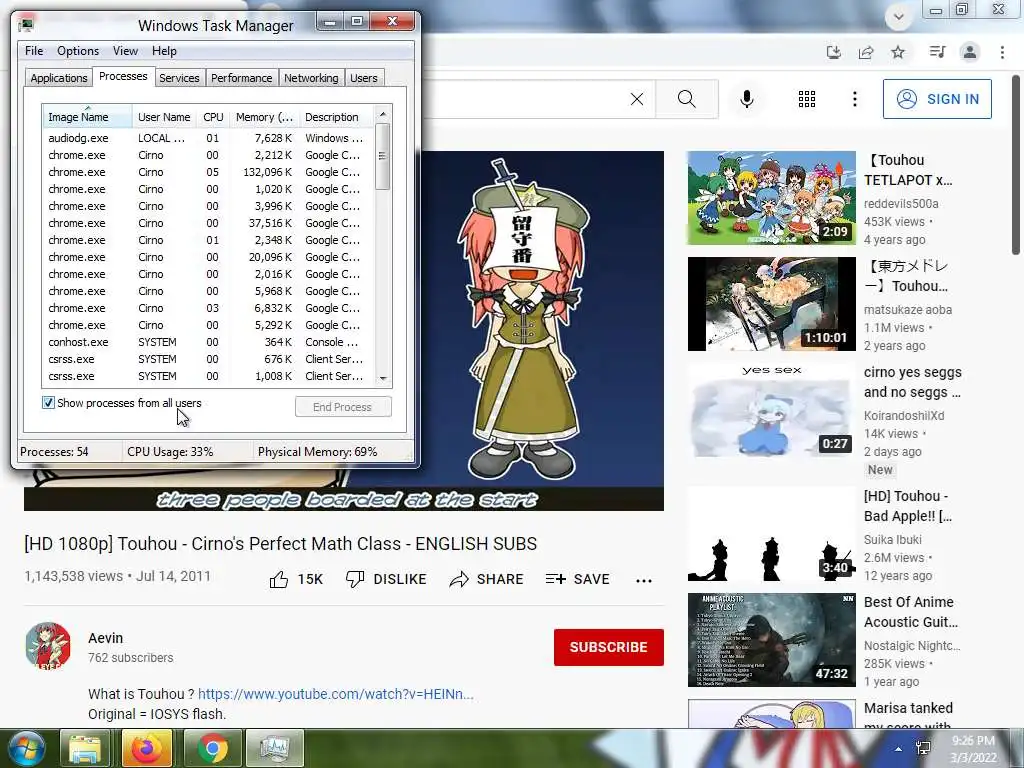Viewport: 1024px width, 768px height.
Task: Open the Options menu in Task Manager
Action: click(78, 51)
